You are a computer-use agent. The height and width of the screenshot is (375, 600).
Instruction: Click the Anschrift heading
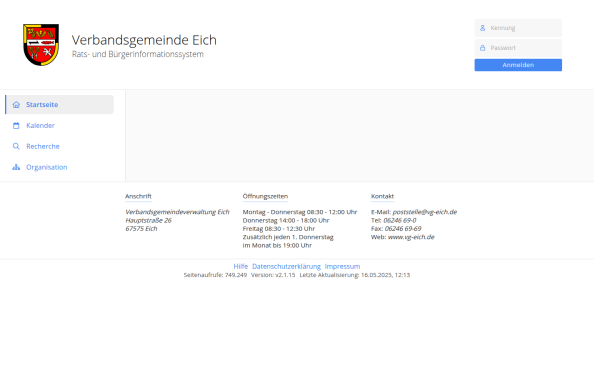139,196
